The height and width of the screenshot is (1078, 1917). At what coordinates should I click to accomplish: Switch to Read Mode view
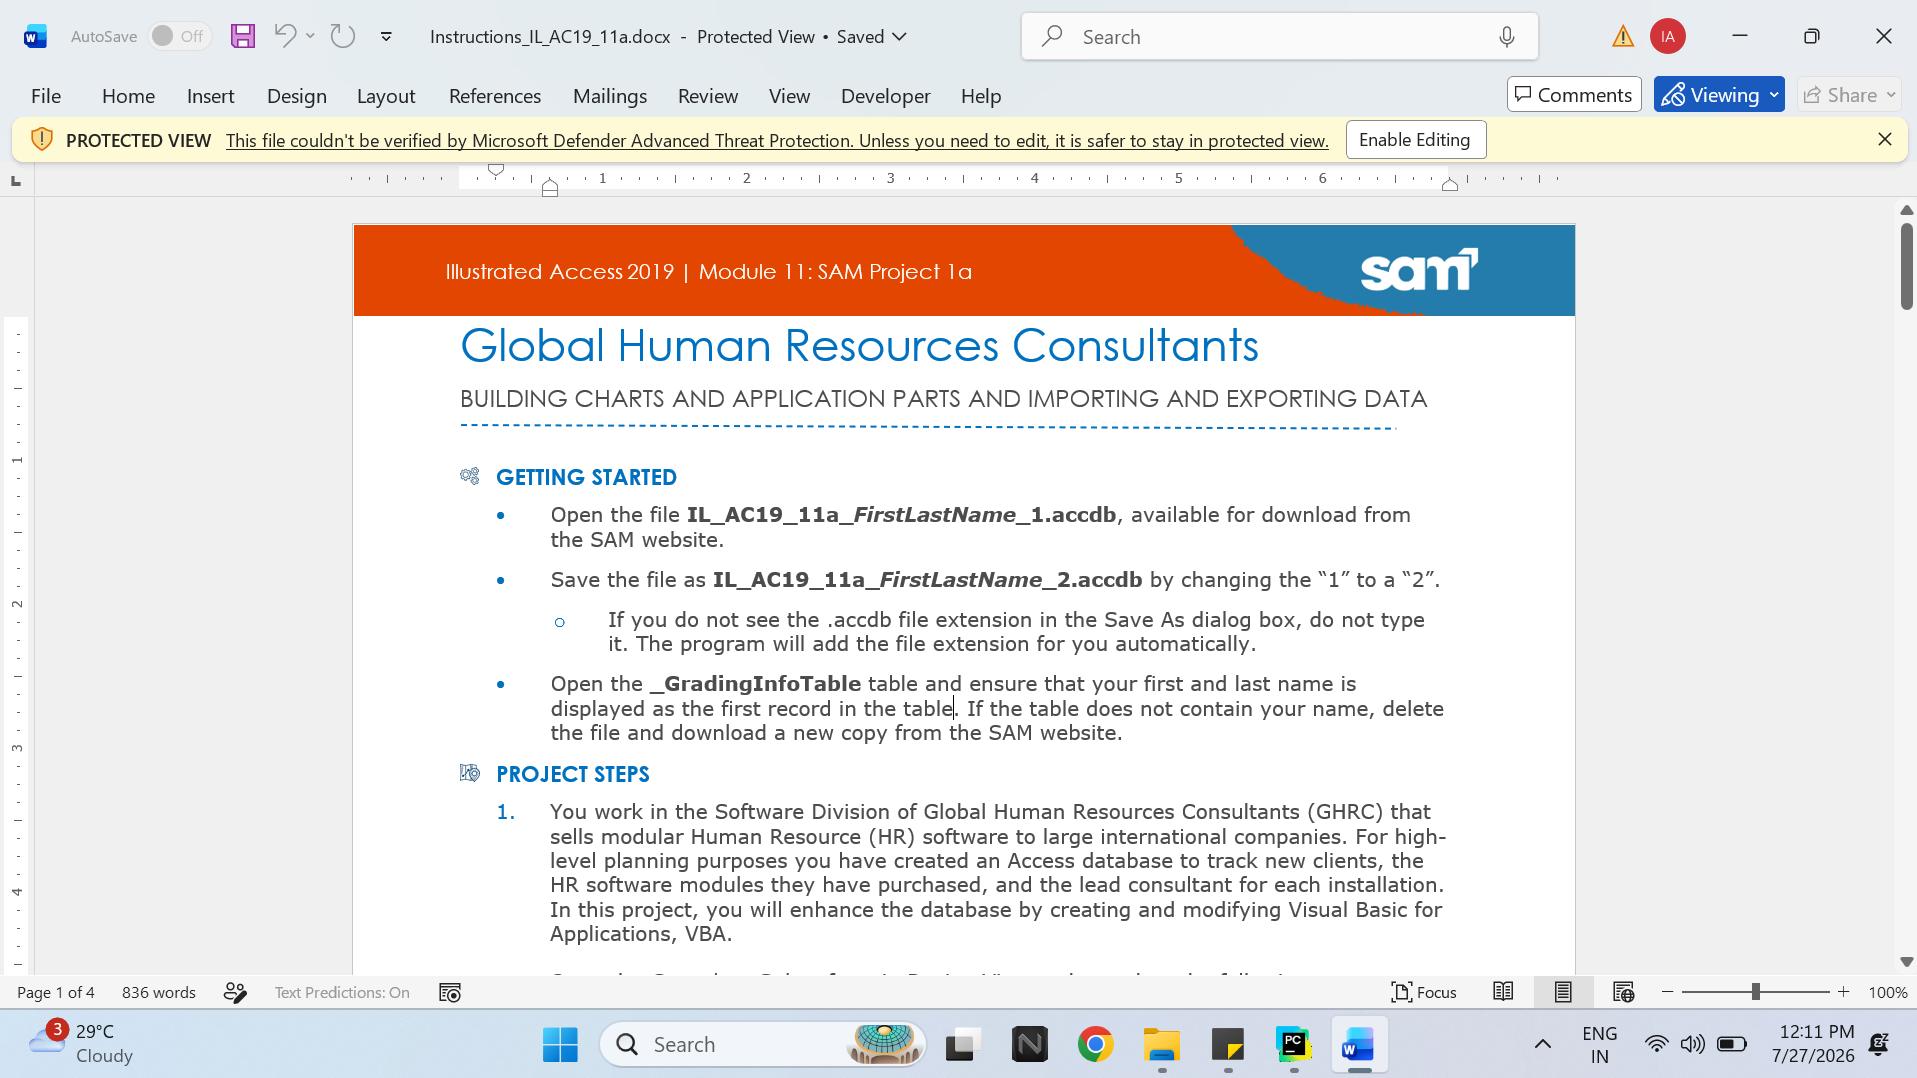coord(1503,992)
